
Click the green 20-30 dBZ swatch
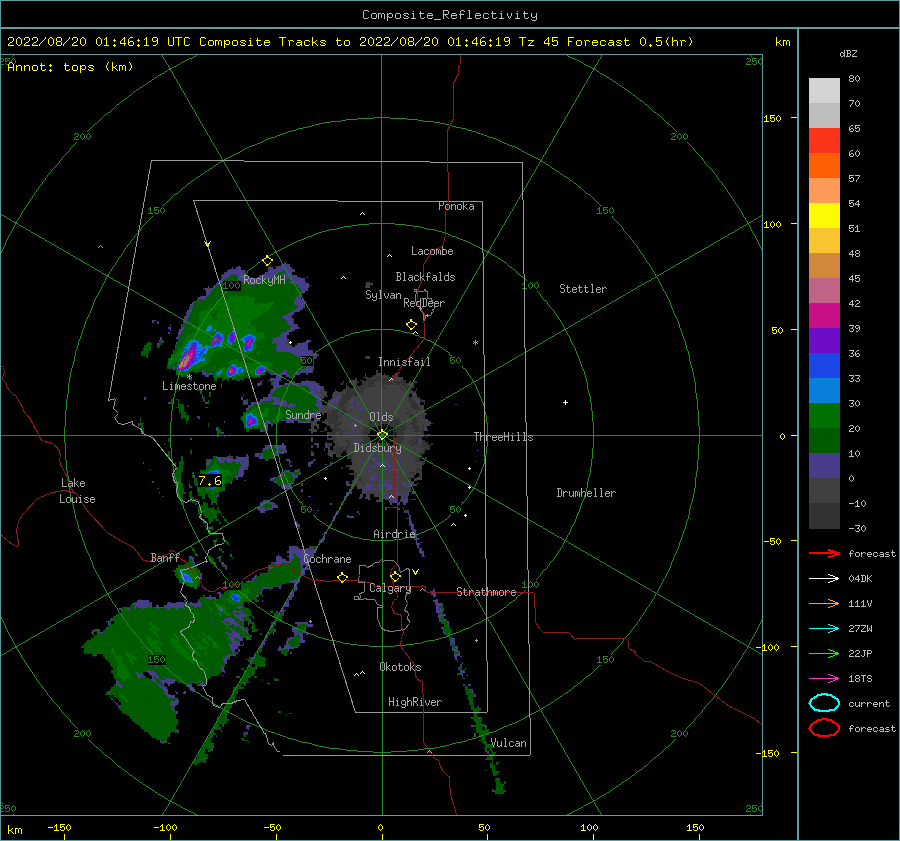[x=824, y=416]
